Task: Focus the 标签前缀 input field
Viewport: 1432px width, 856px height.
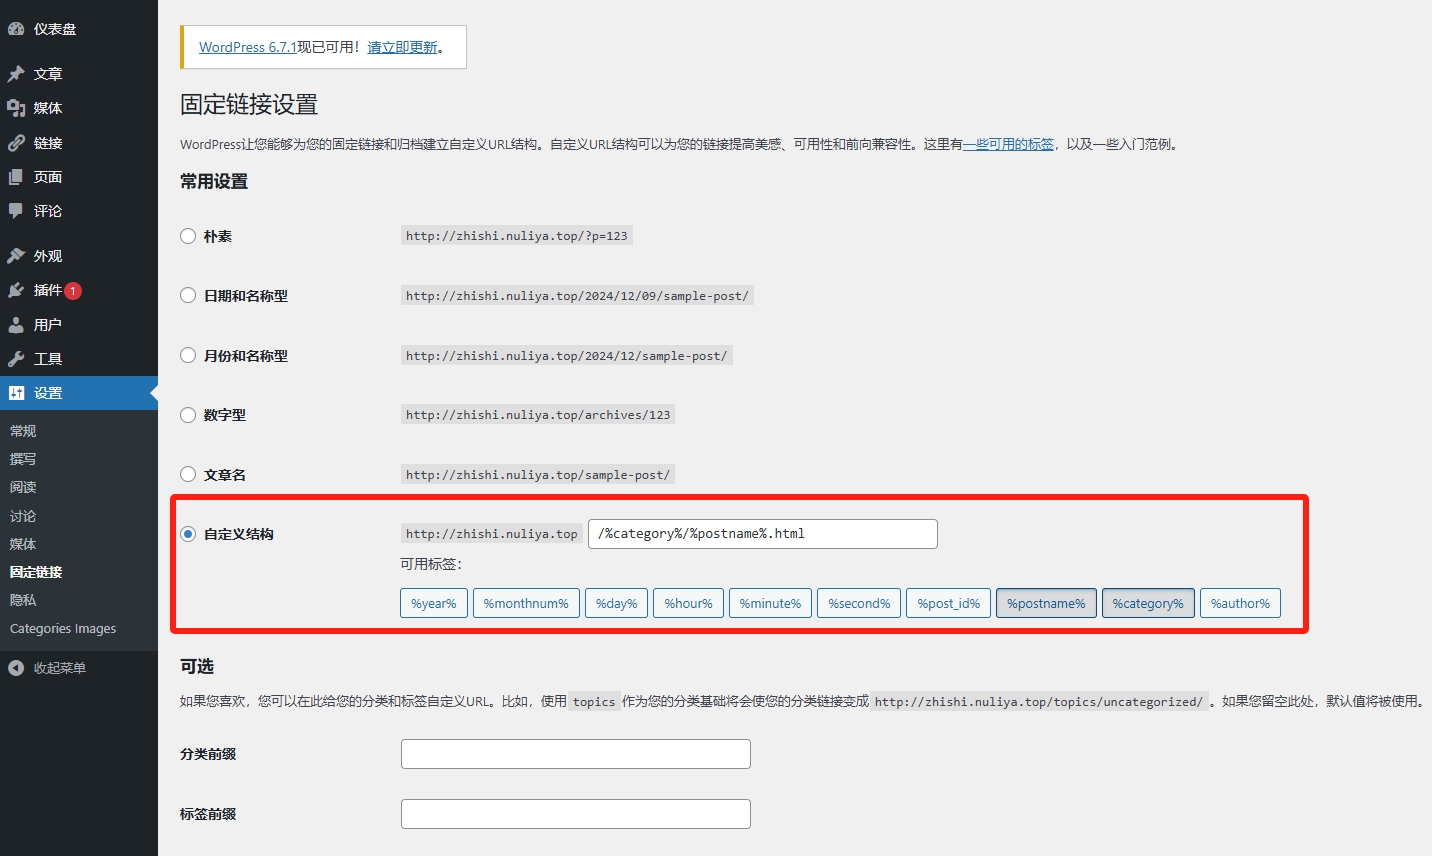Action: point(576,814)
